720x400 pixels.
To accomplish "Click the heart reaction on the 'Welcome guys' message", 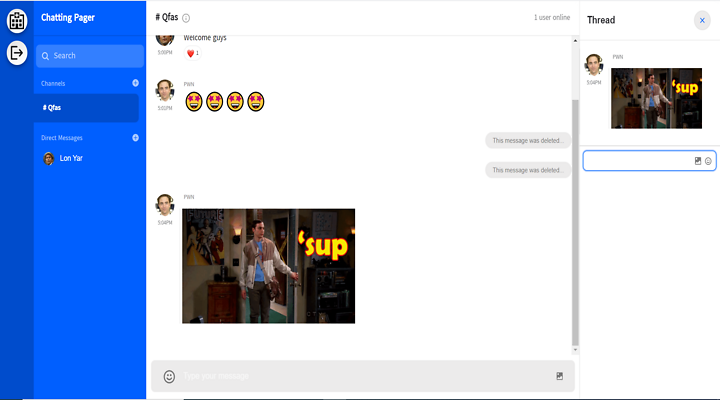I will 192,53.
